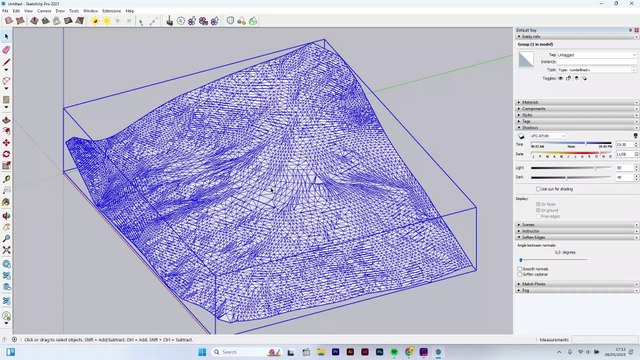Image resolution: width=640 pixels, height=360 pixels.
Task: Click Sandbox From Contours icon
Action: 9,20
